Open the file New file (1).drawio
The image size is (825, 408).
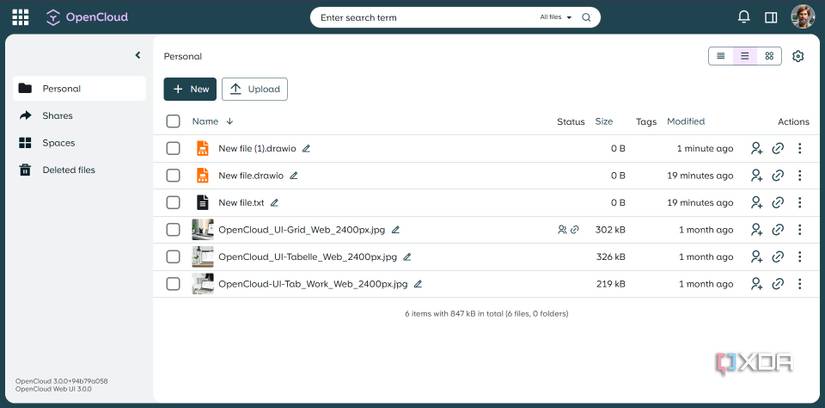pyautogui.click(x=257, y=149)
